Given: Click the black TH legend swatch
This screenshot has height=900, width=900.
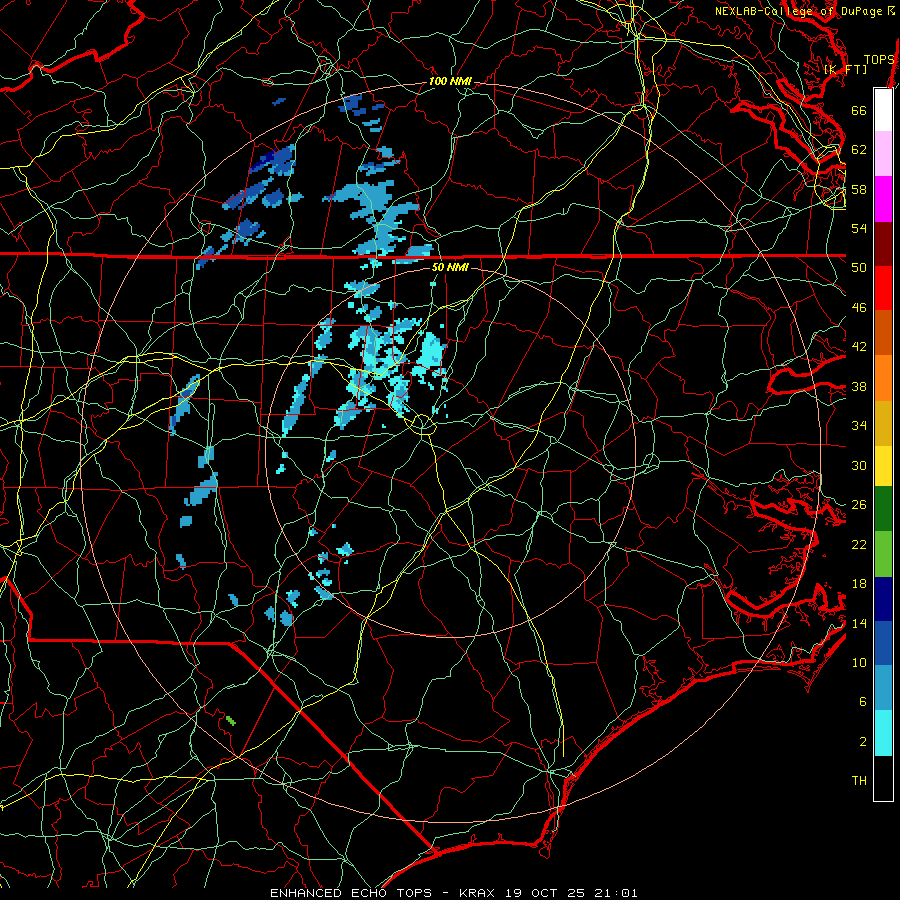Looking at the screenshot, I should 883,778.
